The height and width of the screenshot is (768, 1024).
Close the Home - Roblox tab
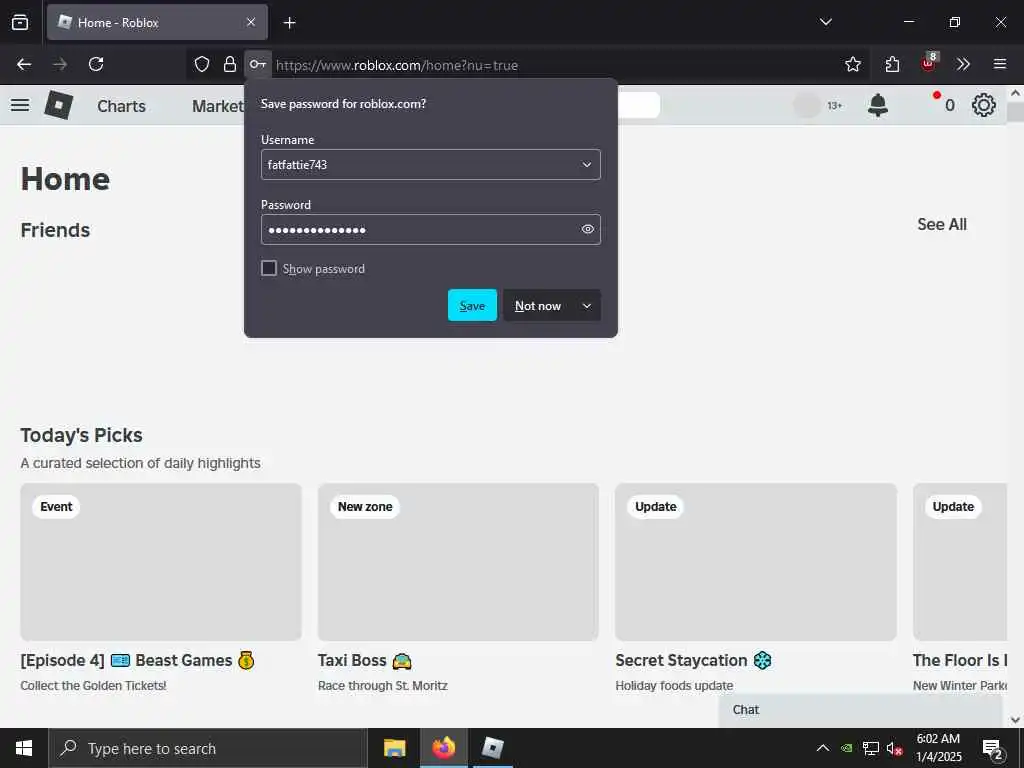[250, 22]
